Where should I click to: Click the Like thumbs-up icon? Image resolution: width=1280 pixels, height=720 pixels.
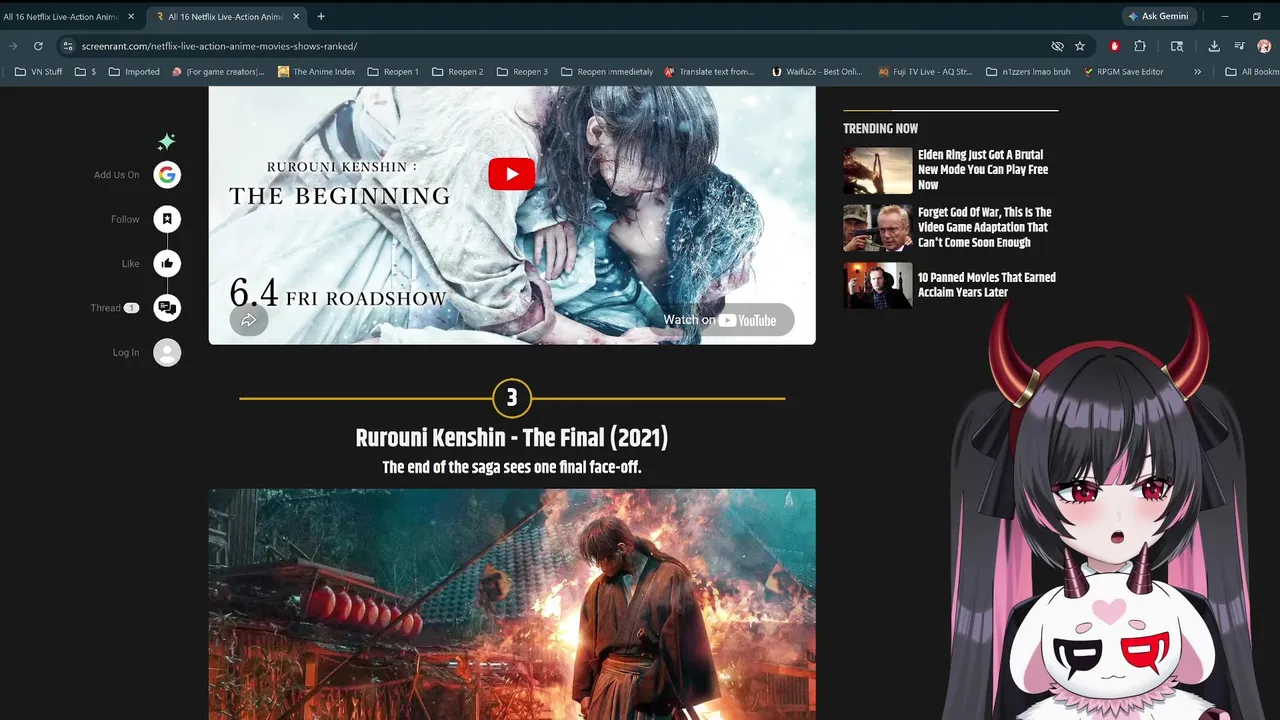[167, 263]
